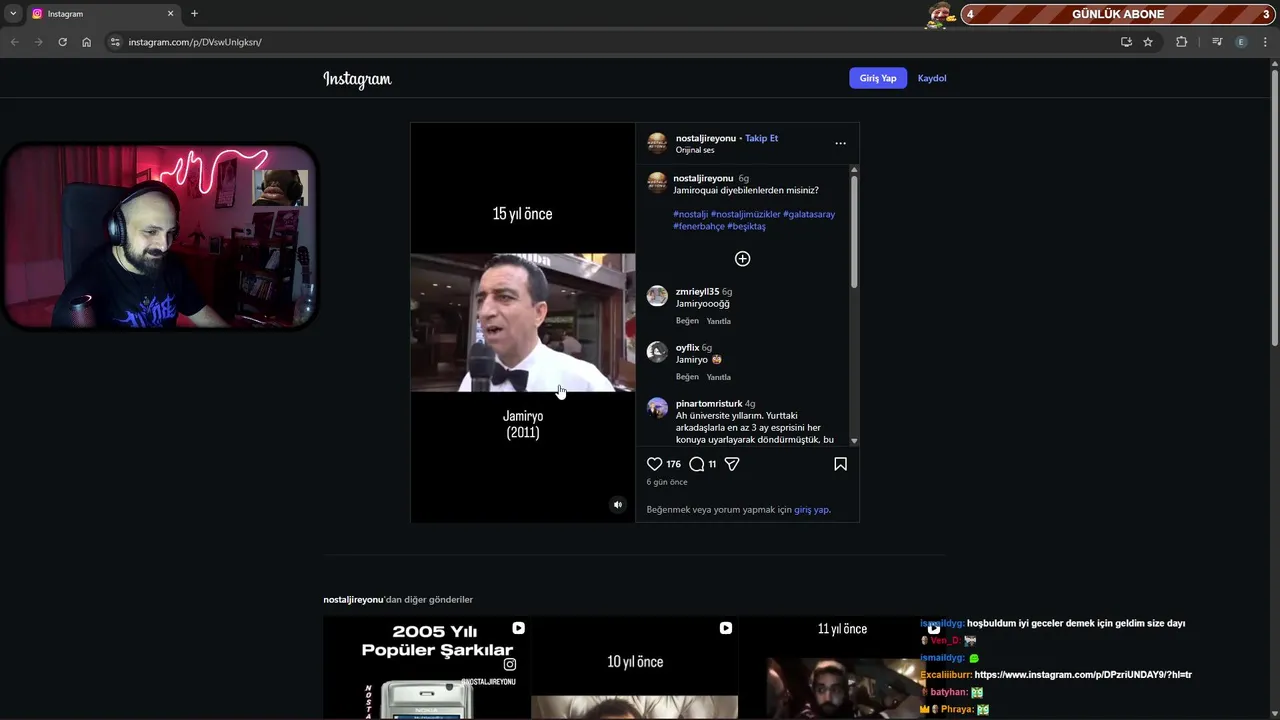The image size is (1280, 720).
Task: Go forward in browser history
Action: pos(38,42)
